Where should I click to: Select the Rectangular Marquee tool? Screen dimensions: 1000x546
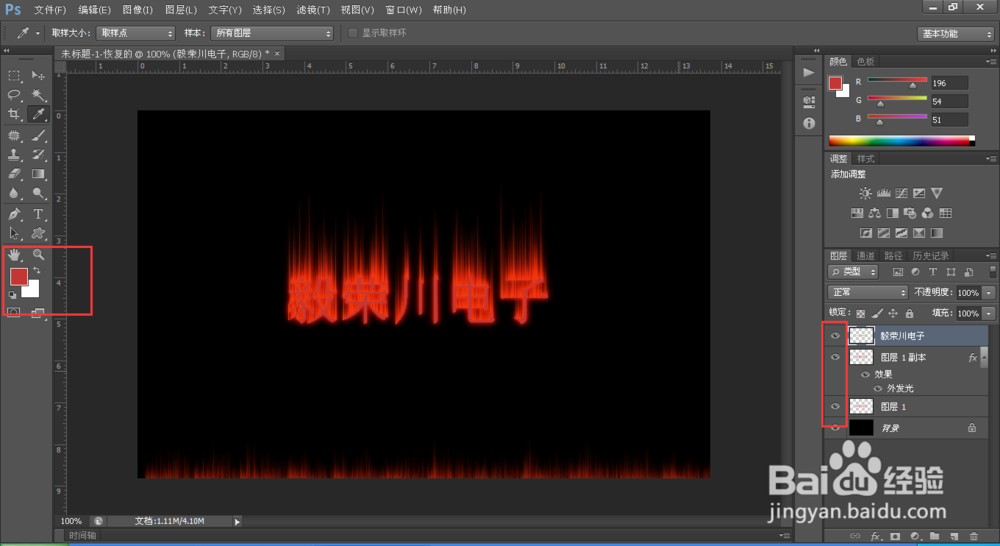click(x=14, y=76)
